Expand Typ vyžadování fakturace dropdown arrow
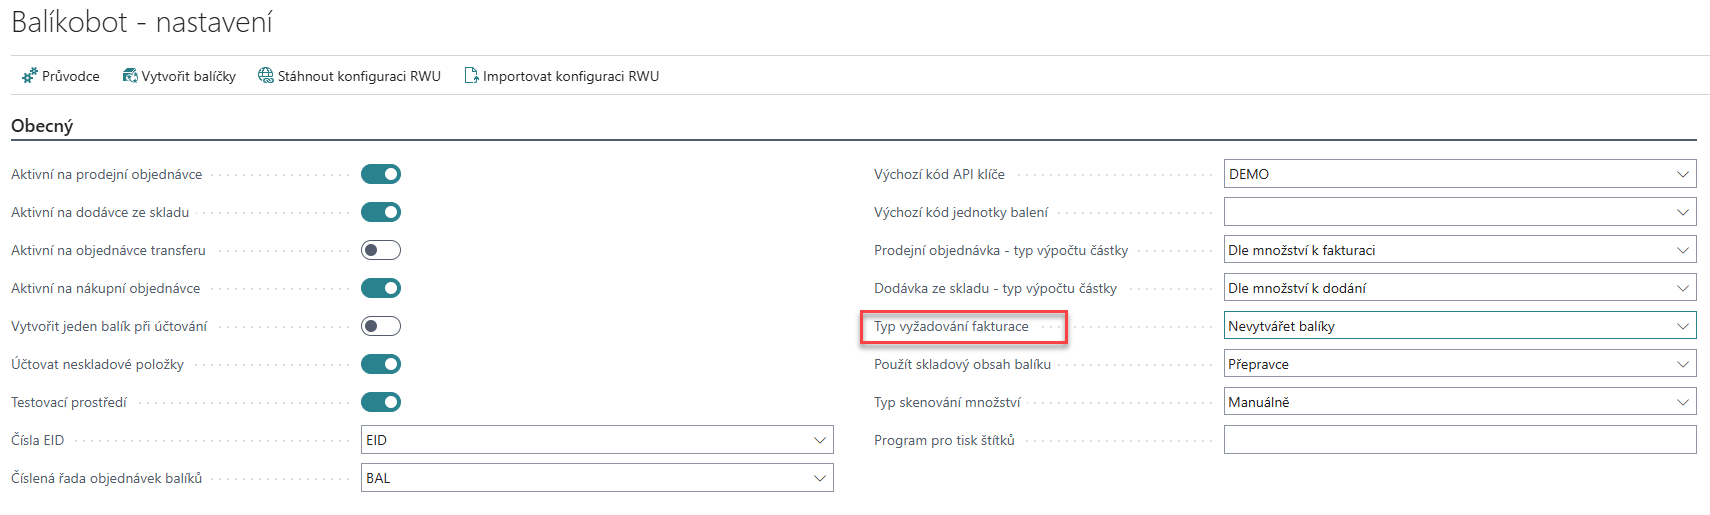The height and width of the screenshot is (515, 1710). [x=1683, y=326]
